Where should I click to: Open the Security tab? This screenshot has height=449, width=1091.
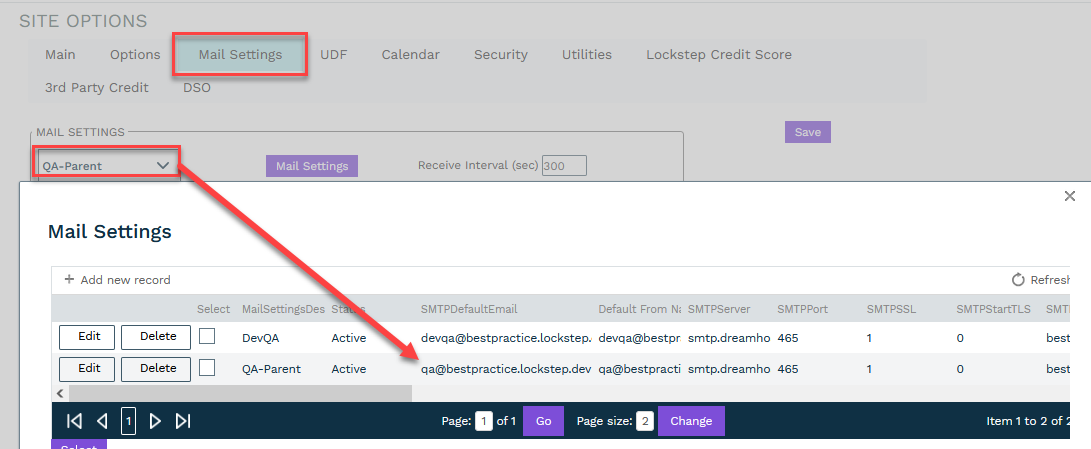[500, 55]
